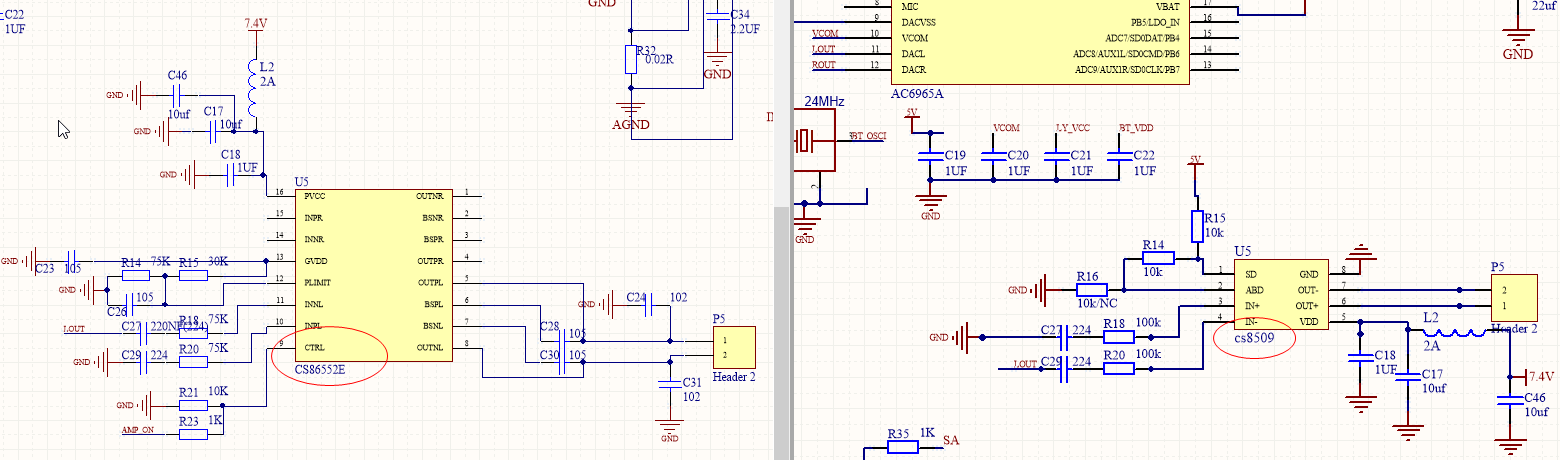Click the CTRL pin label
The height and width of the screenshot is (460, 1560).
point(315,347)
